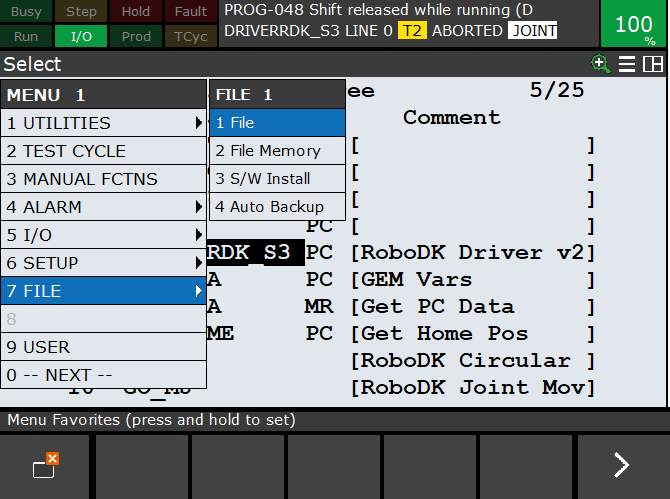The height and width of the screenshot is (499, 670).
Task: Select File Memory from FILE submenu
Action: point(277,151)
